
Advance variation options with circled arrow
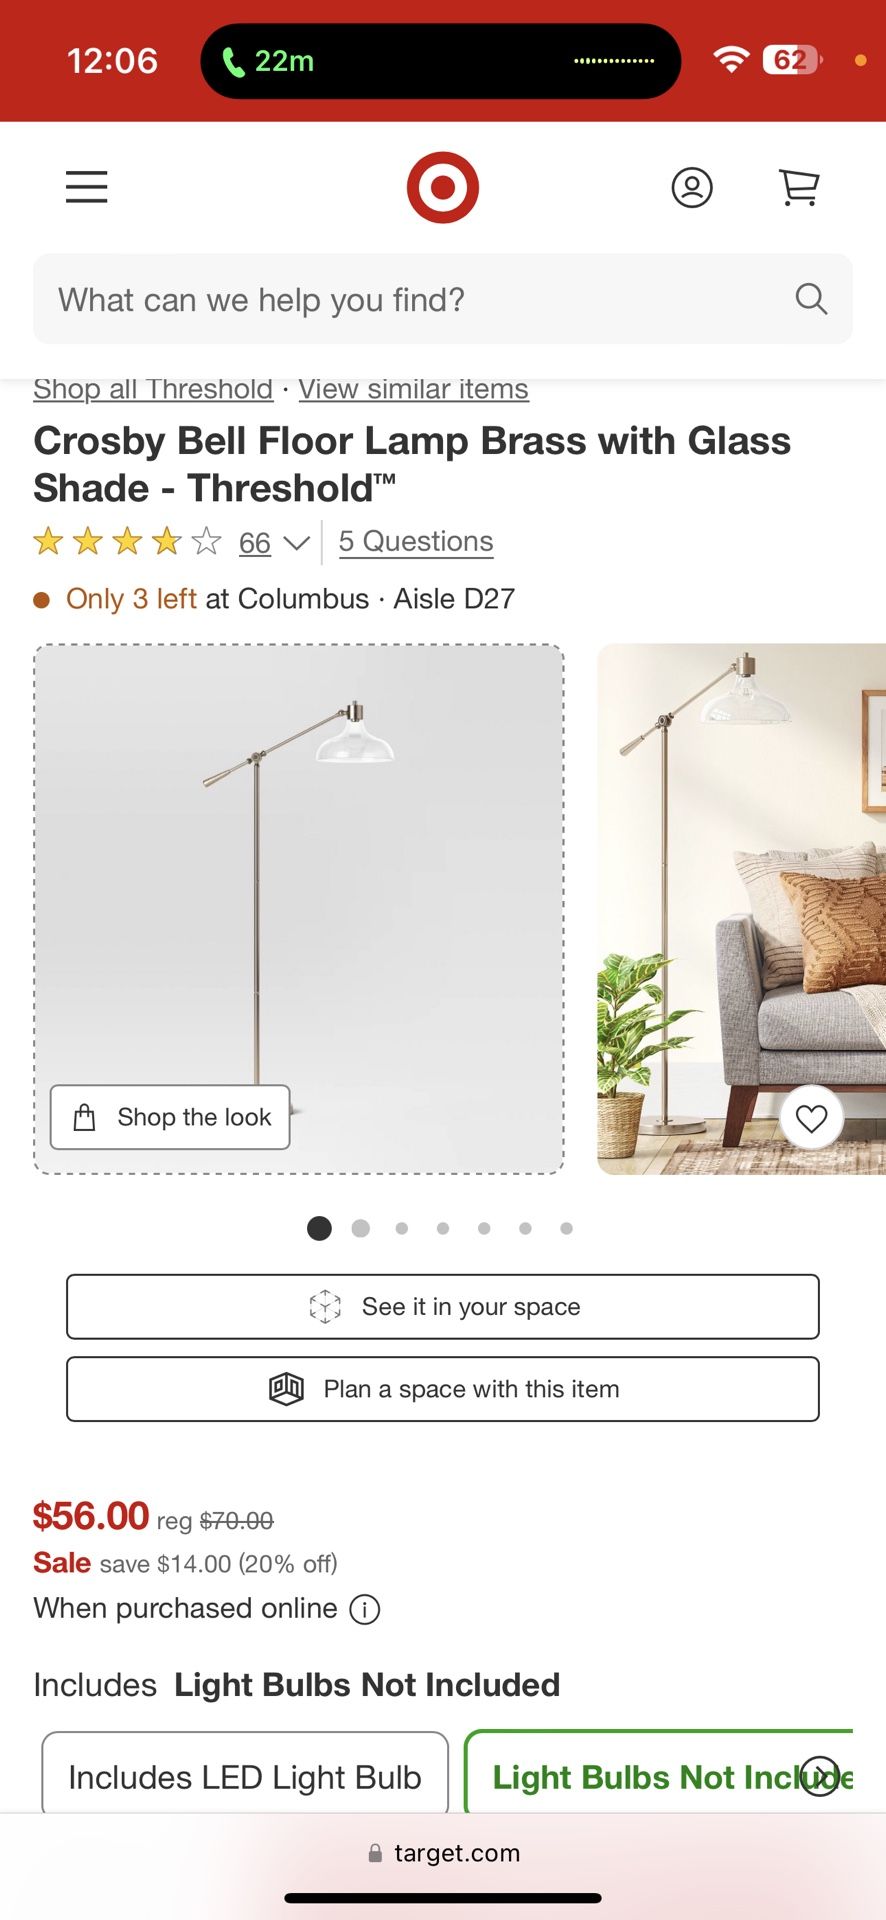click(x=821, y=1776)
